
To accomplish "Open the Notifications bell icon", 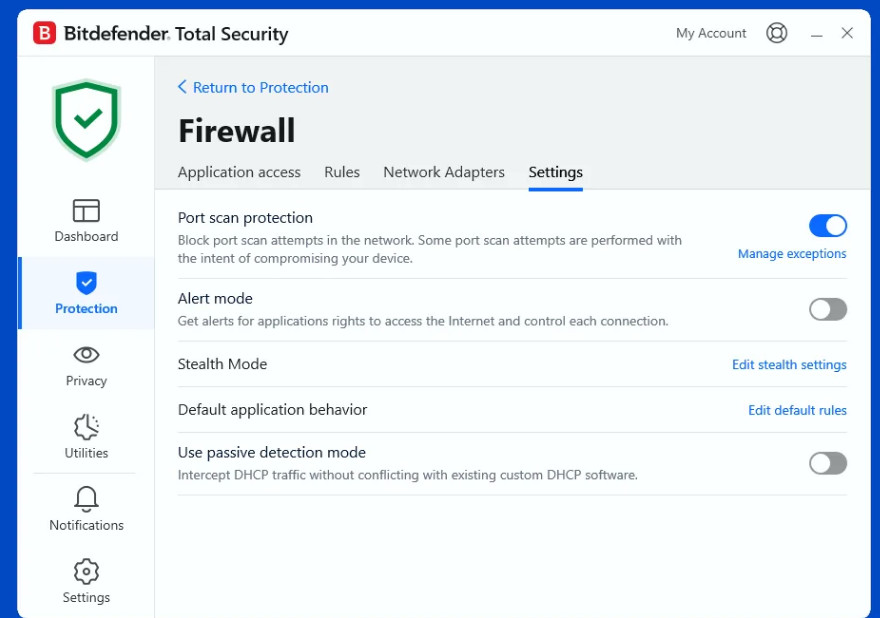I will (x=86, y=499).
